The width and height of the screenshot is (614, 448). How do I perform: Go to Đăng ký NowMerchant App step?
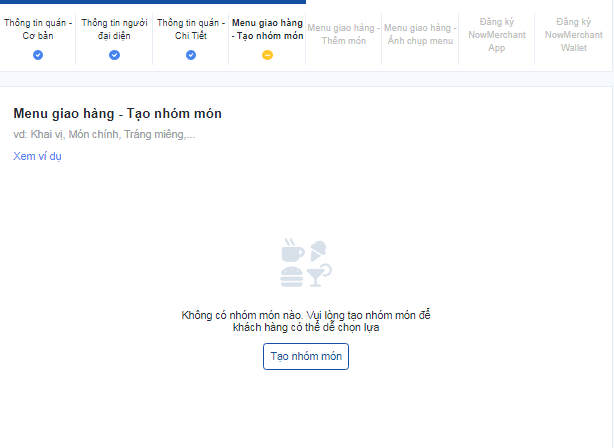(497, 35)
